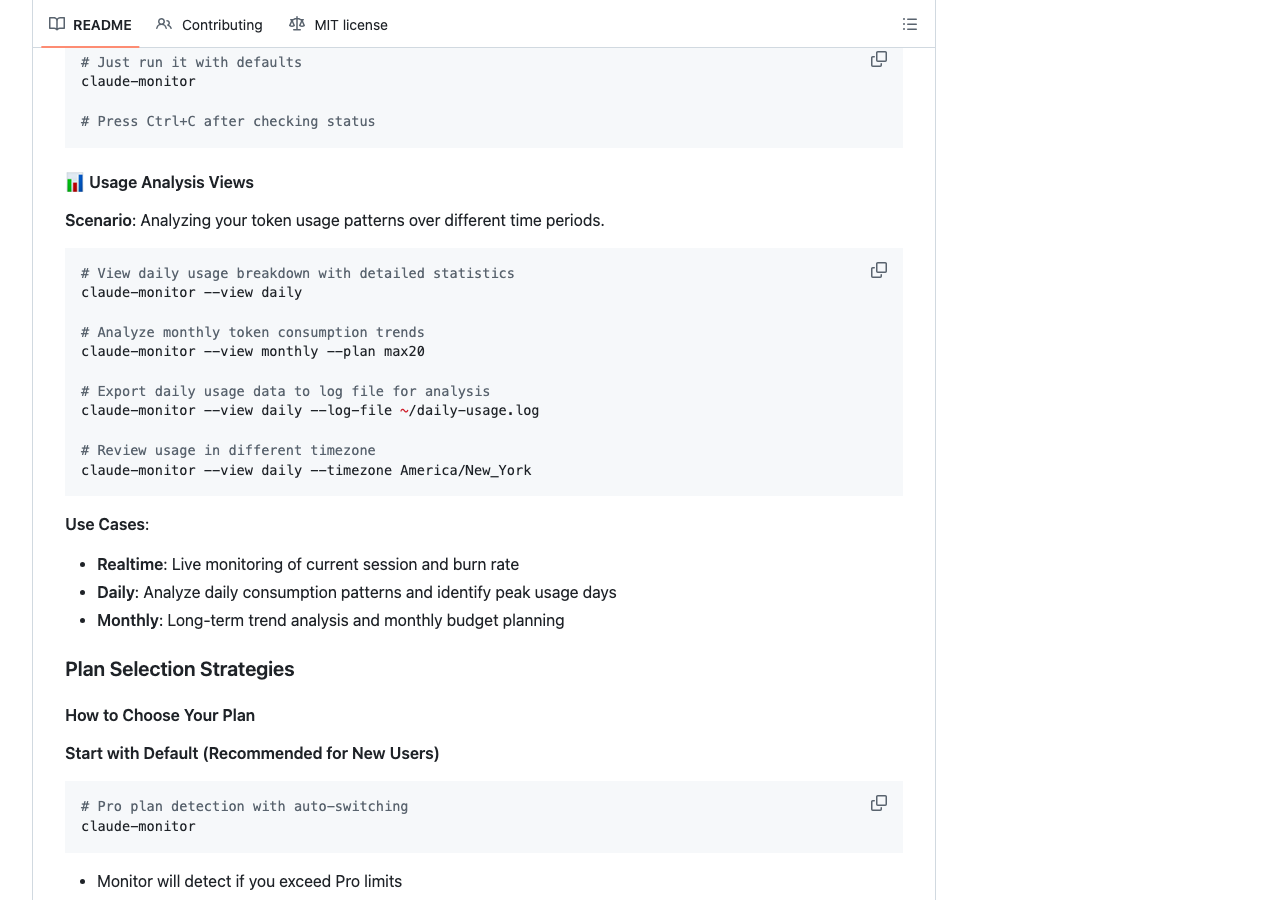Click the "Usage Analysis Views" heading text
Screen dimensions: 1280x900
coord(171,182)
